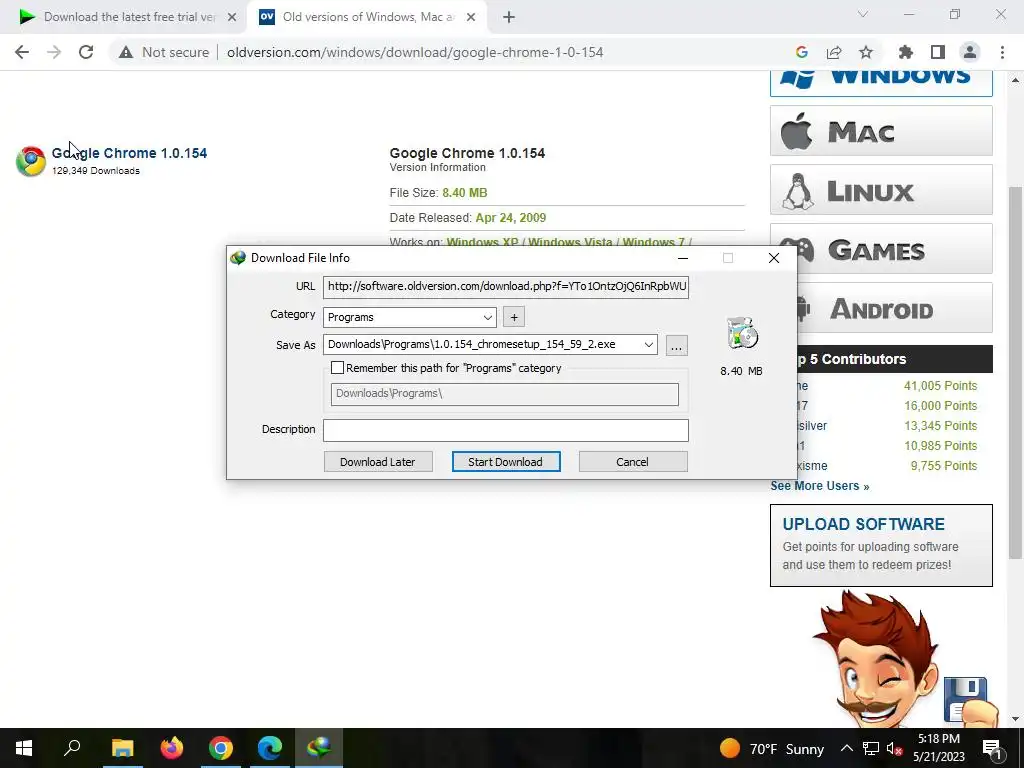Click the installer file type icon

click(x=742, y=333)
